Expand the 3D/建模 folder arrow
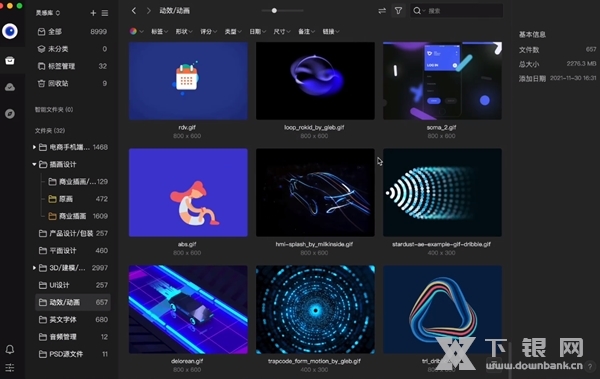This screenshot has height=379, width=600. 34,268
